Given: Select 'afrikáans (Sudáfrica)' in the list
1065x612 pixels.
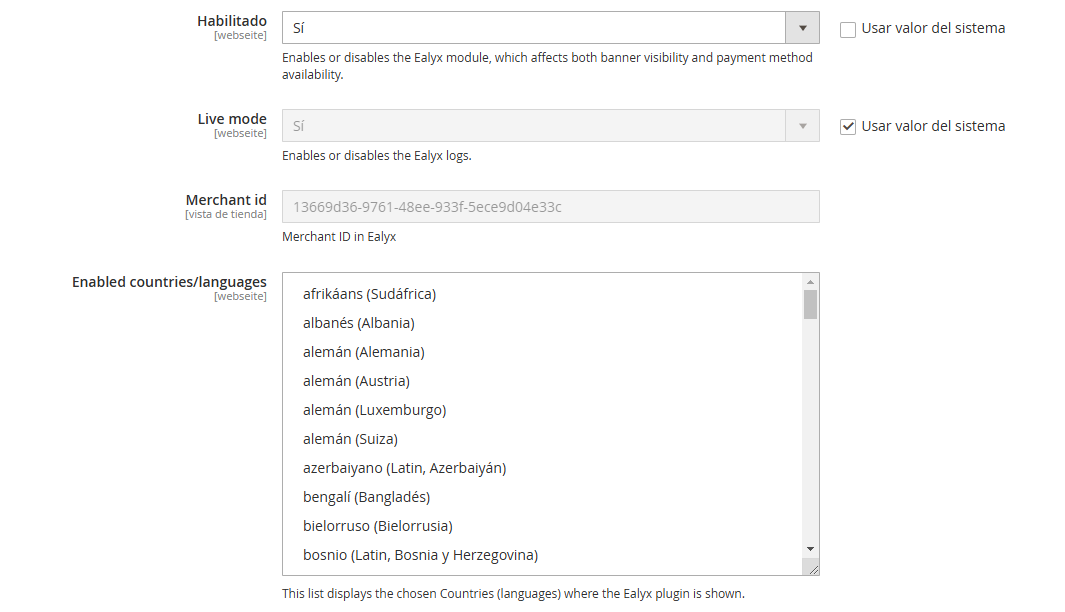Looking at the screenshot, I should (x=369, y=294).
